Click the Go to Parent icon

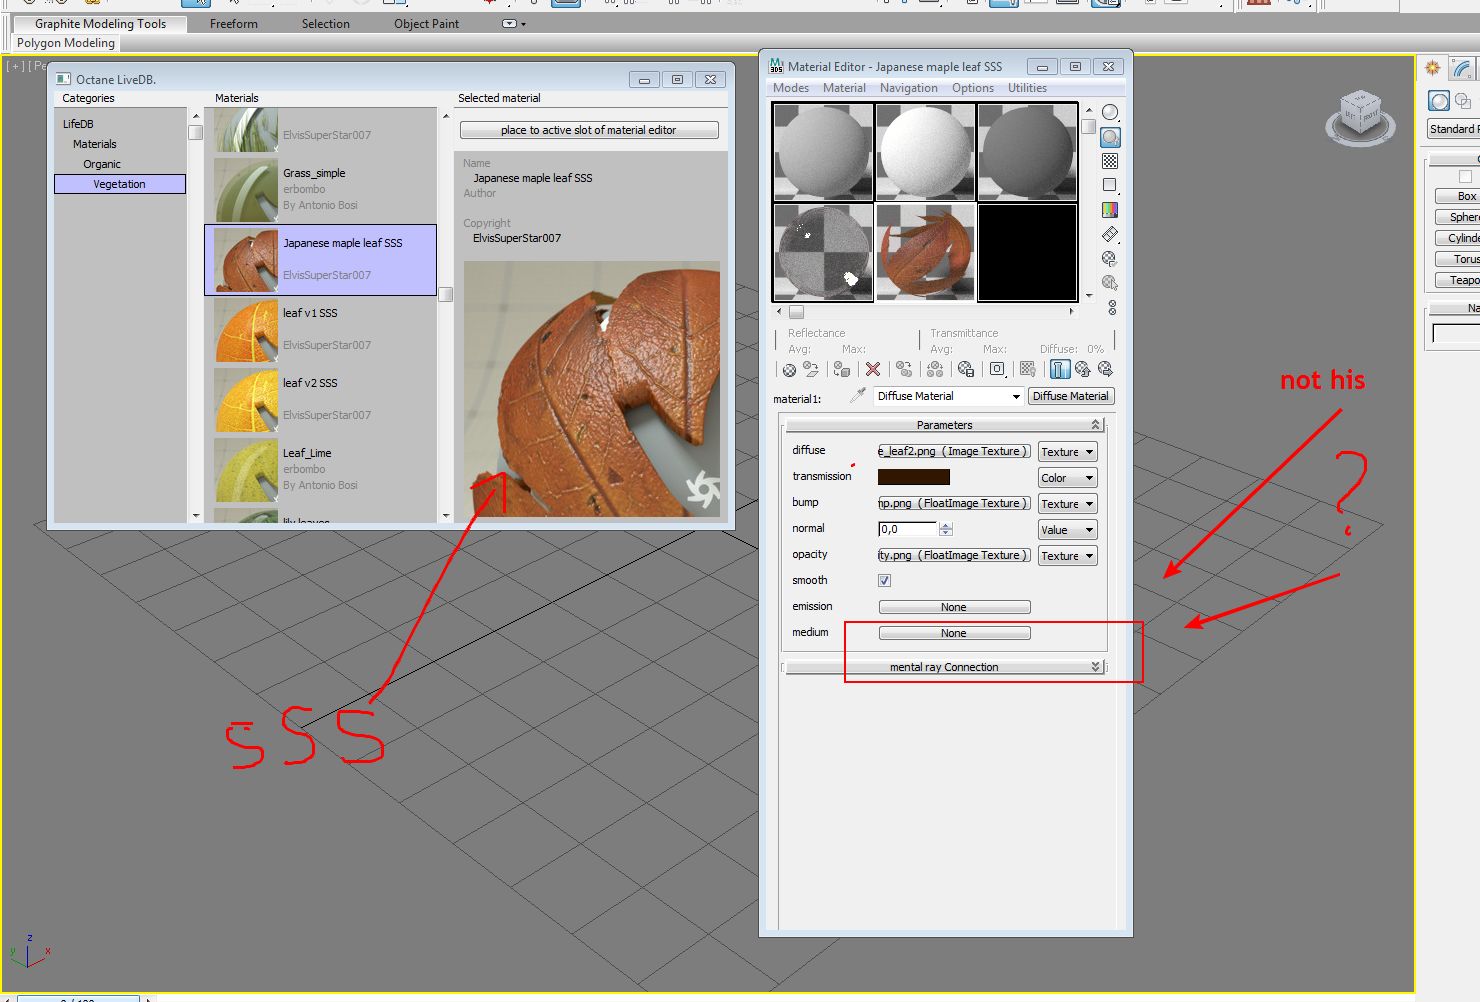click(1083, 370)
